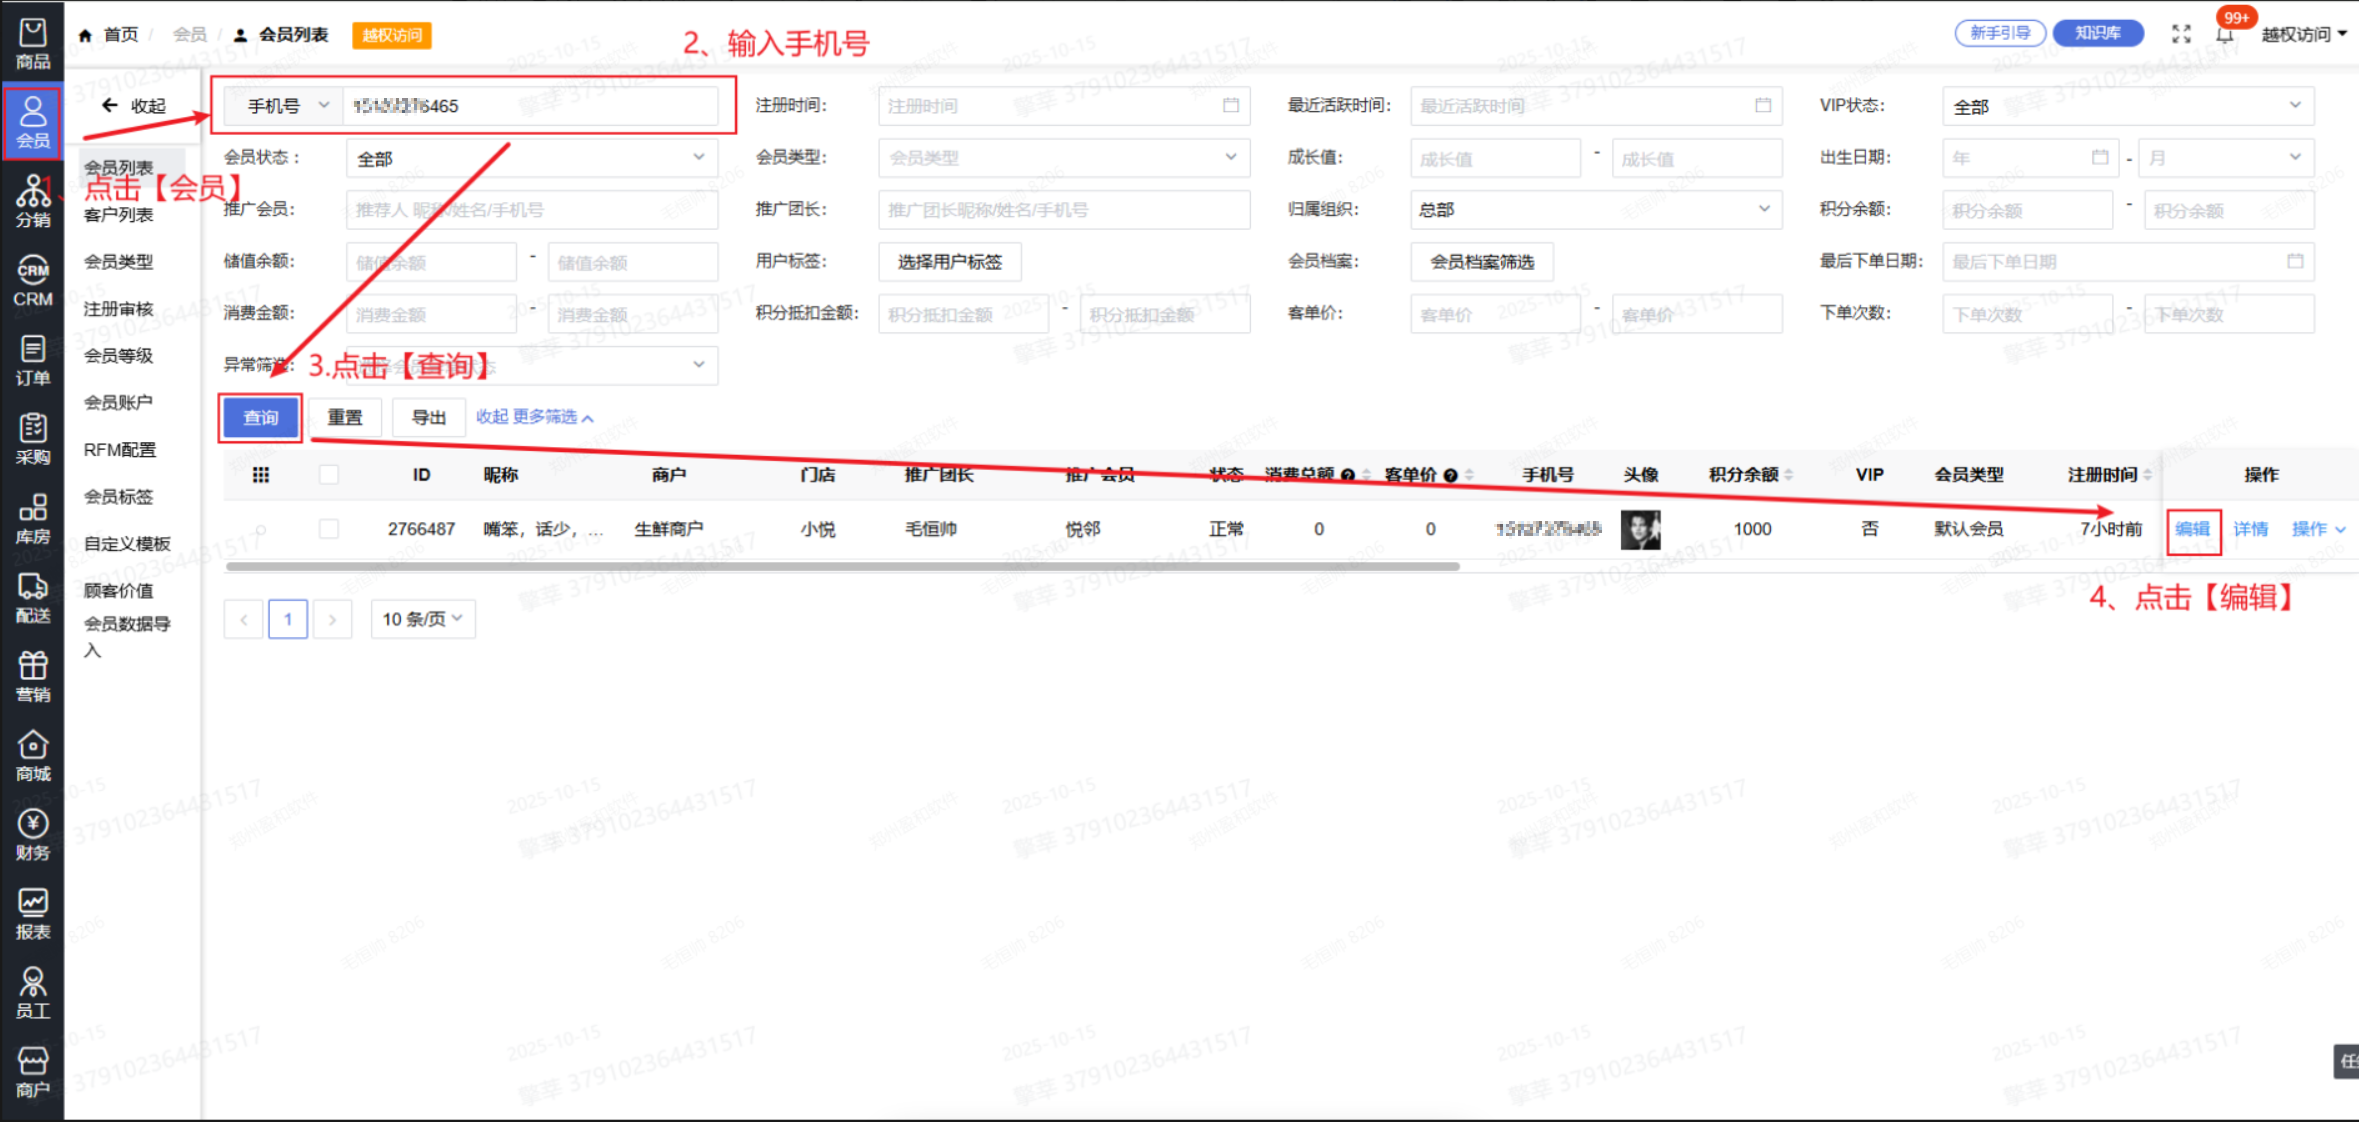This screenshot has width=2359, height=1122.
Task: Open the 10 条/页 page size dropdown
Action: pyautogui.click(x=422, y=619)
